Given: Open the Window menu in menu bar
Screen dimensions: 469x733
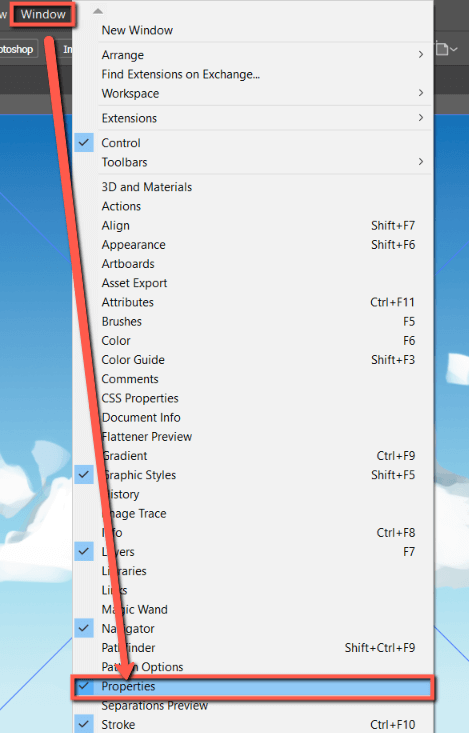Looking at the screenshot, I should click(x=43, y=14).
